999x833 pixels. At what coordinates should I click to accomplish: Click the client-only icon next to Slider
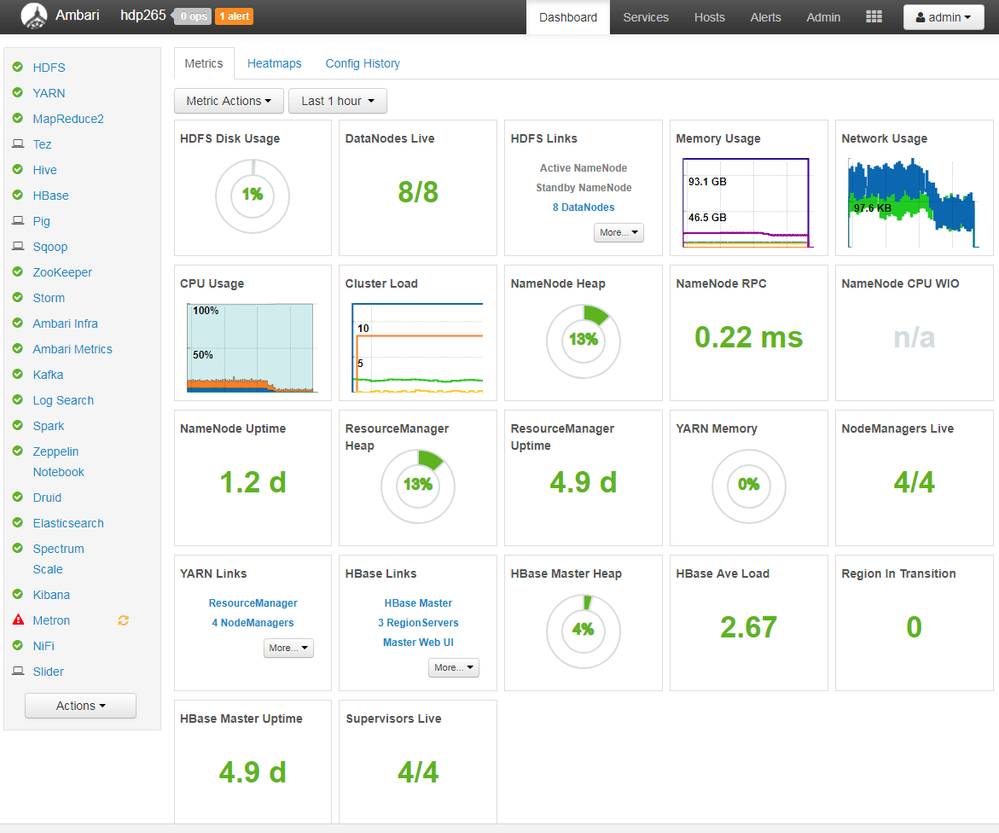coord(16,671)
